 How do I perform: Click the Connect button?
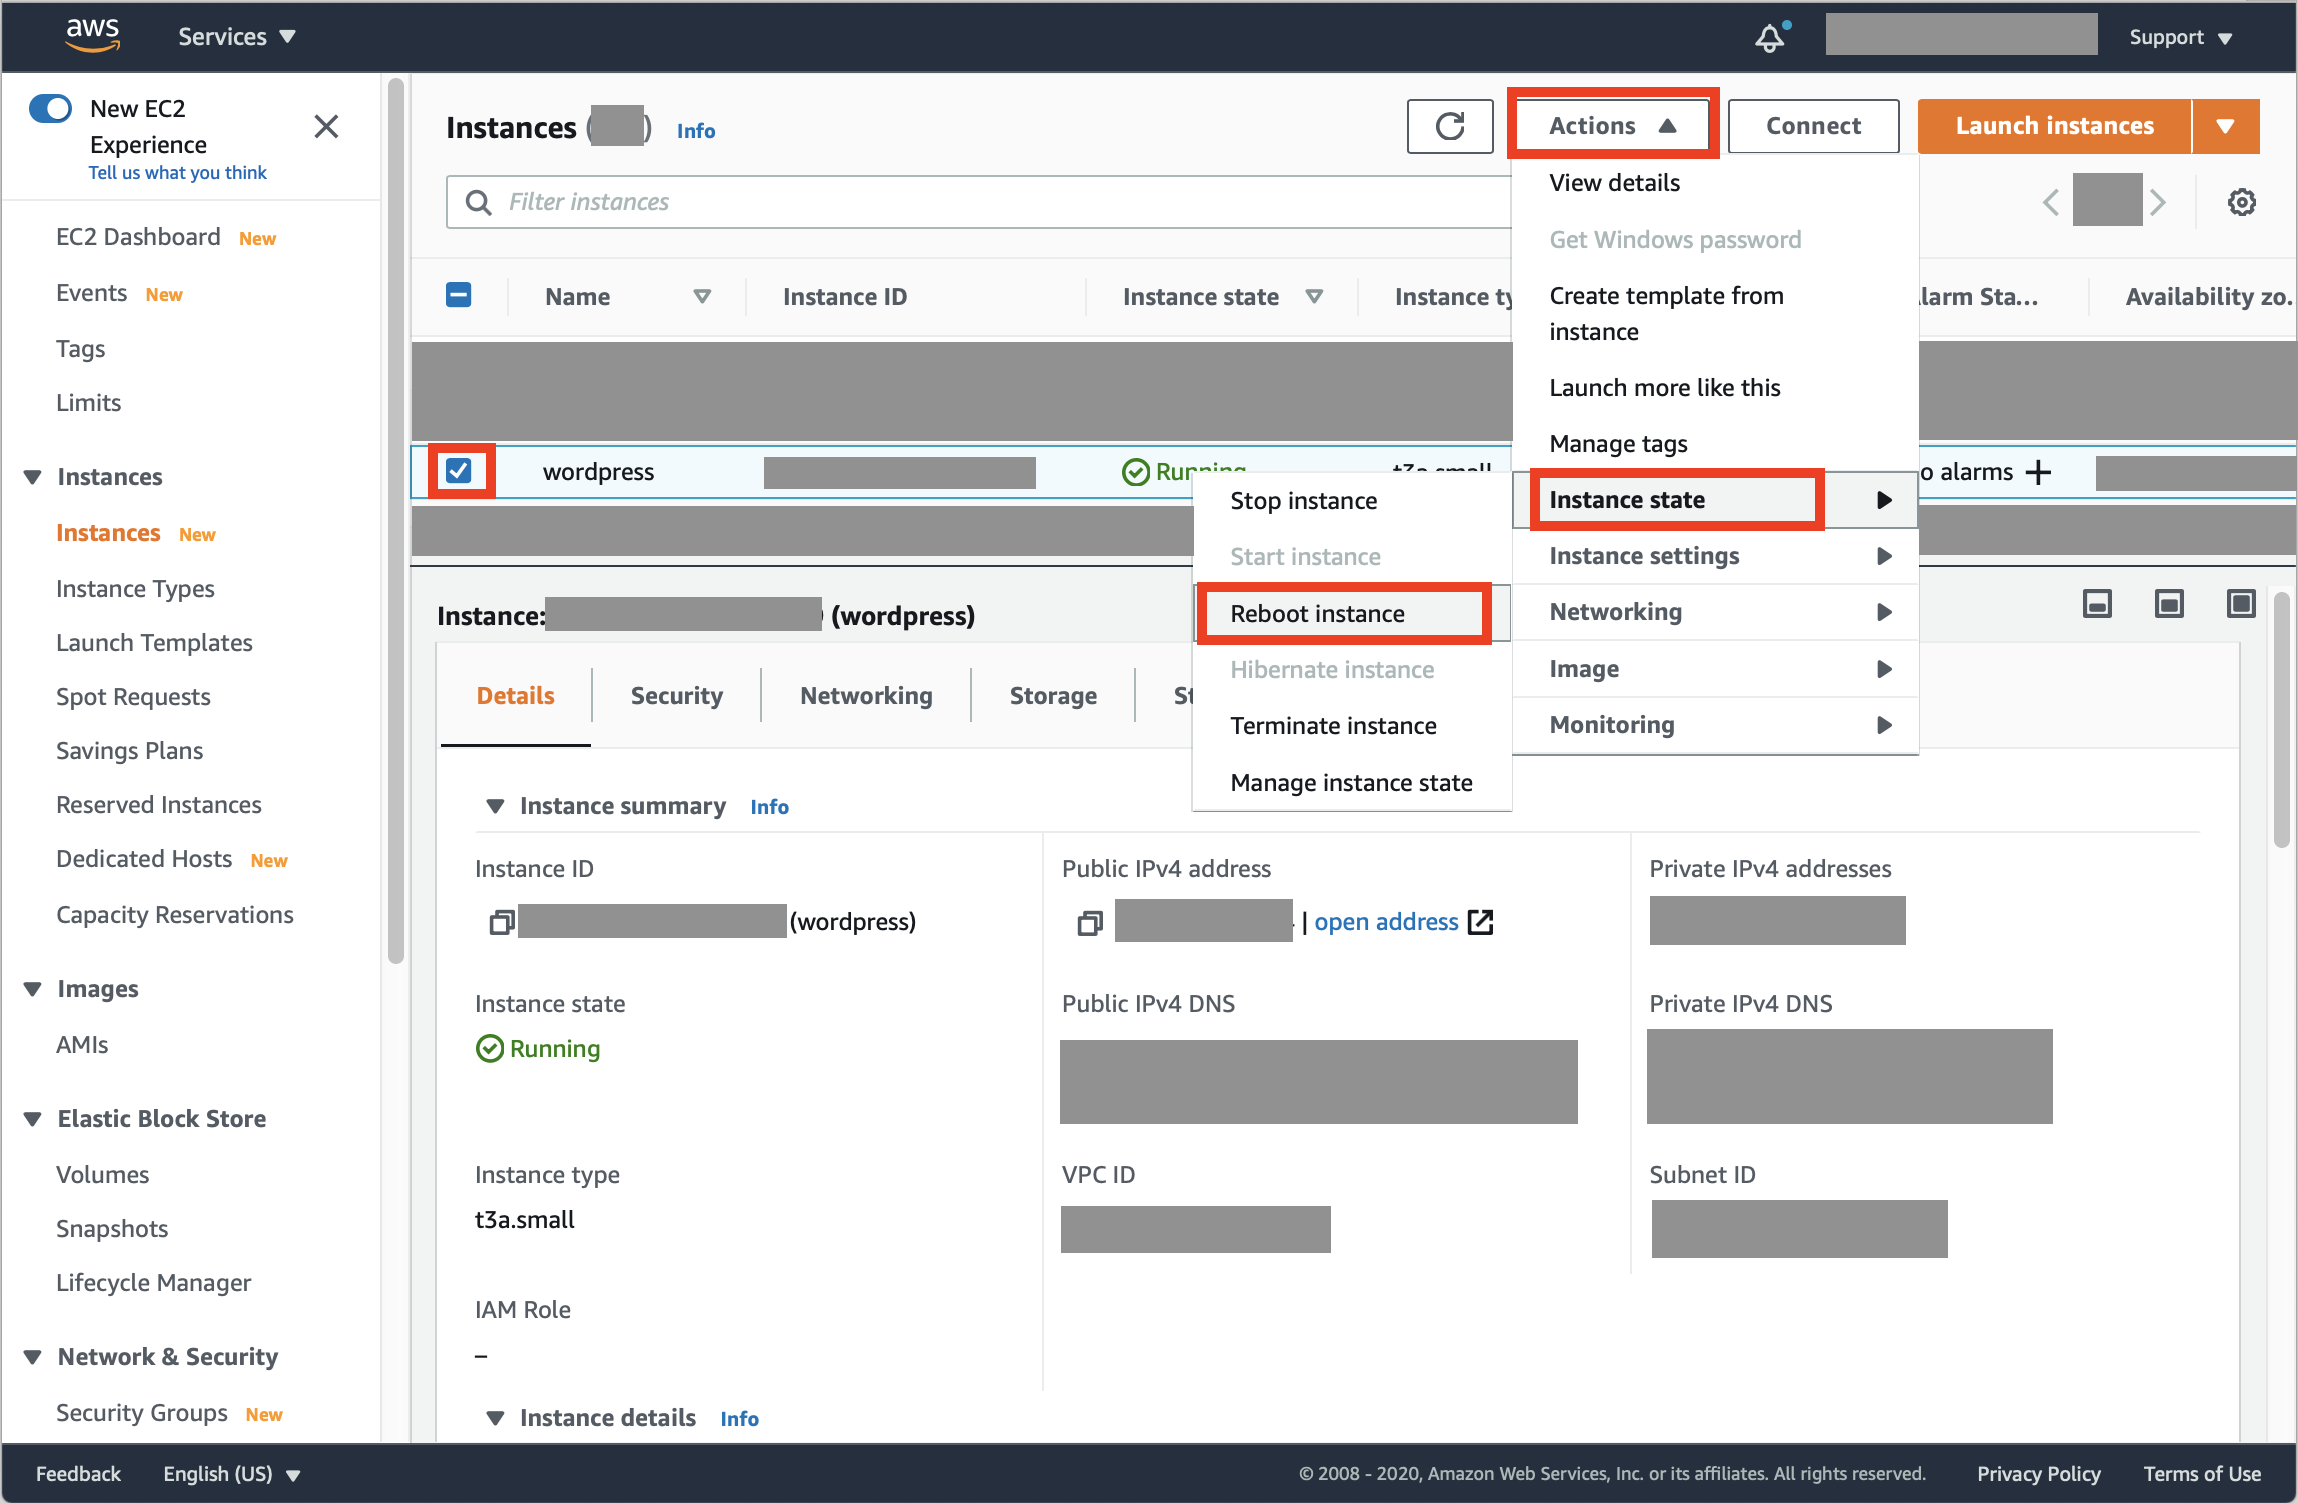[x=1813, y=126]
